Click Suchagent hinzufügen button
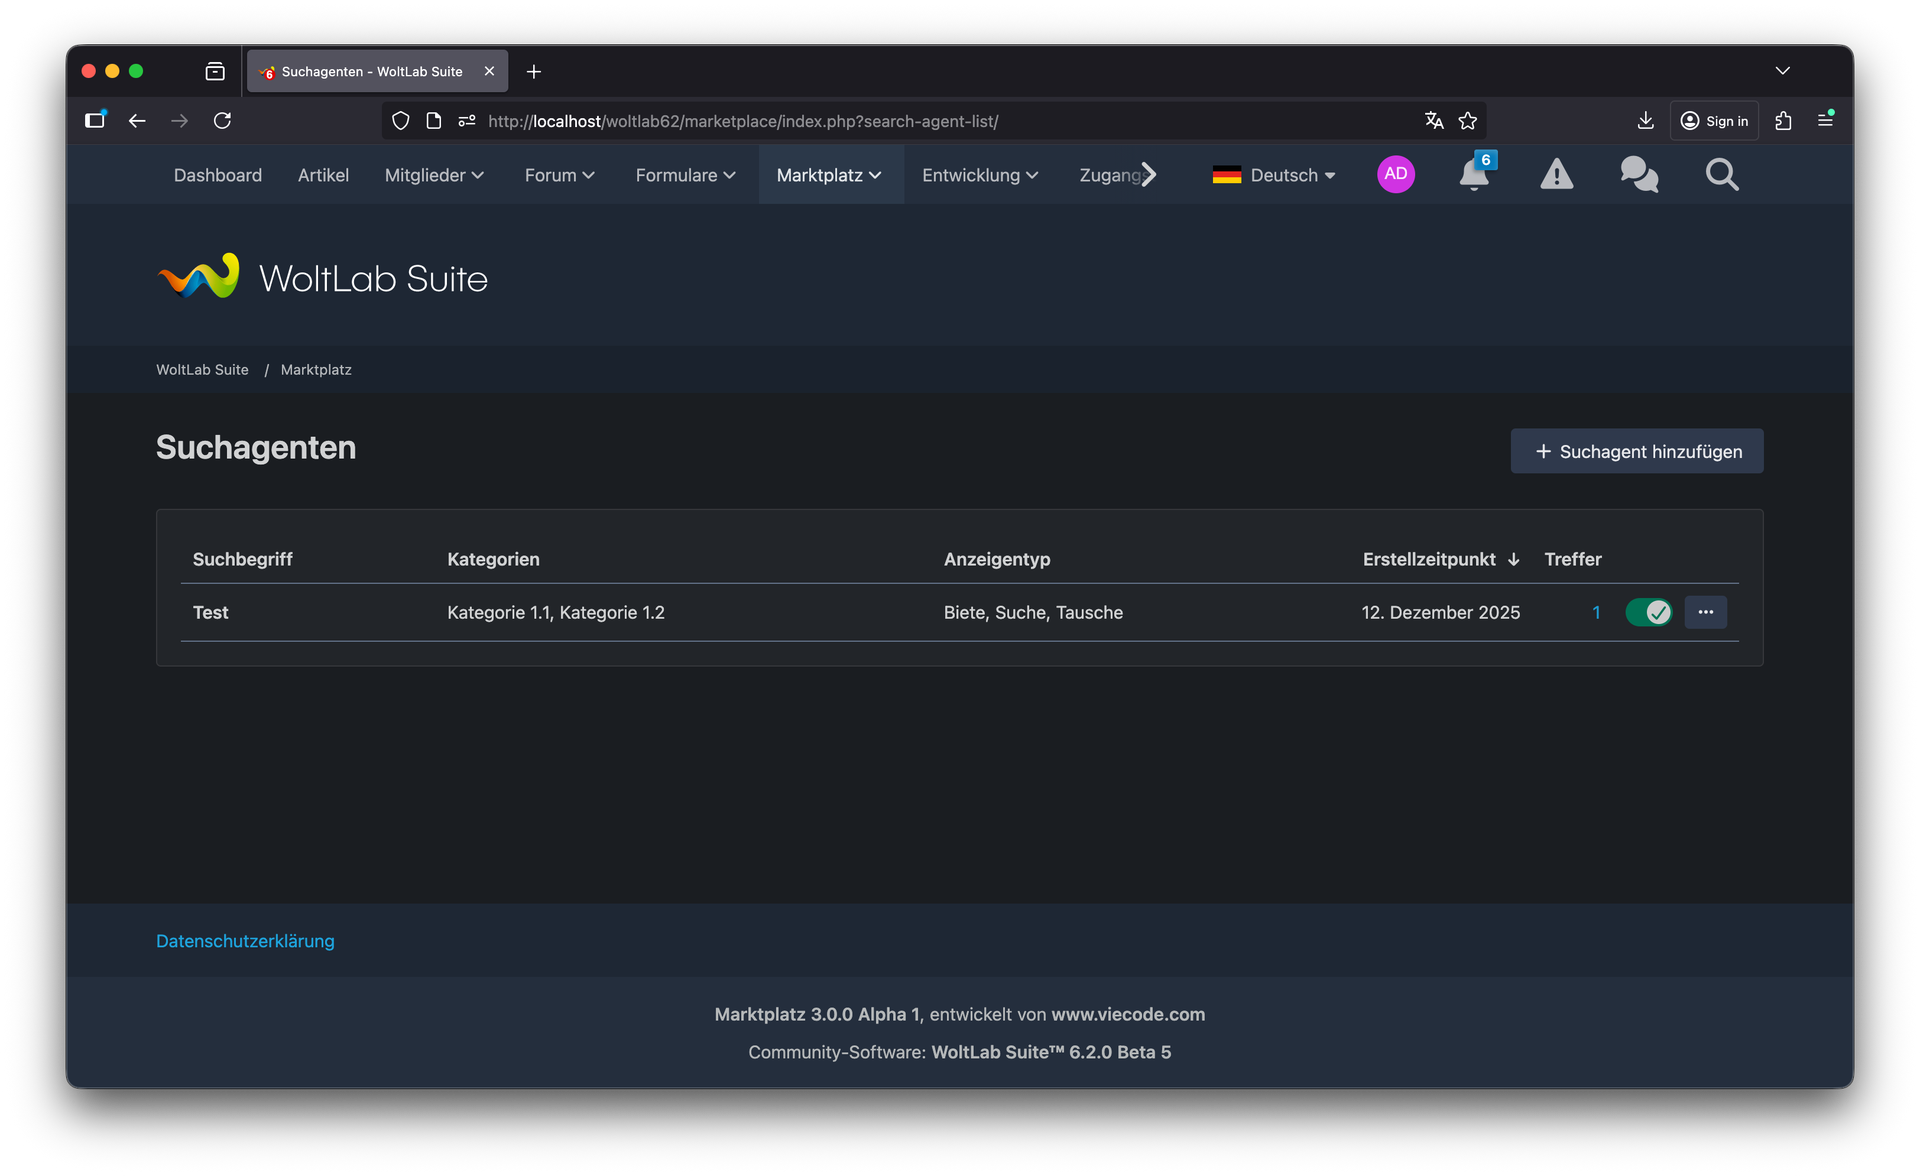Image resolution: width=1920 pixels, height=1176 pixels. pos(1636,451)
